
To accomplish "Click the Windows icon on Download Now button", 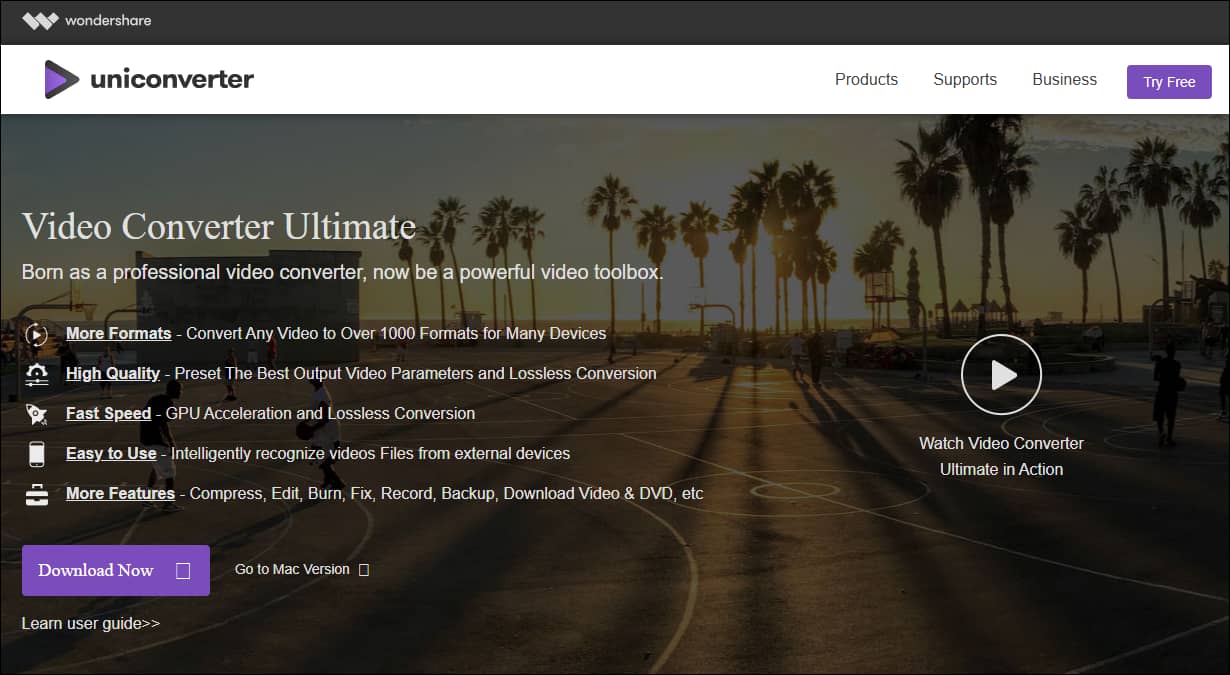I will coord(182,570).
